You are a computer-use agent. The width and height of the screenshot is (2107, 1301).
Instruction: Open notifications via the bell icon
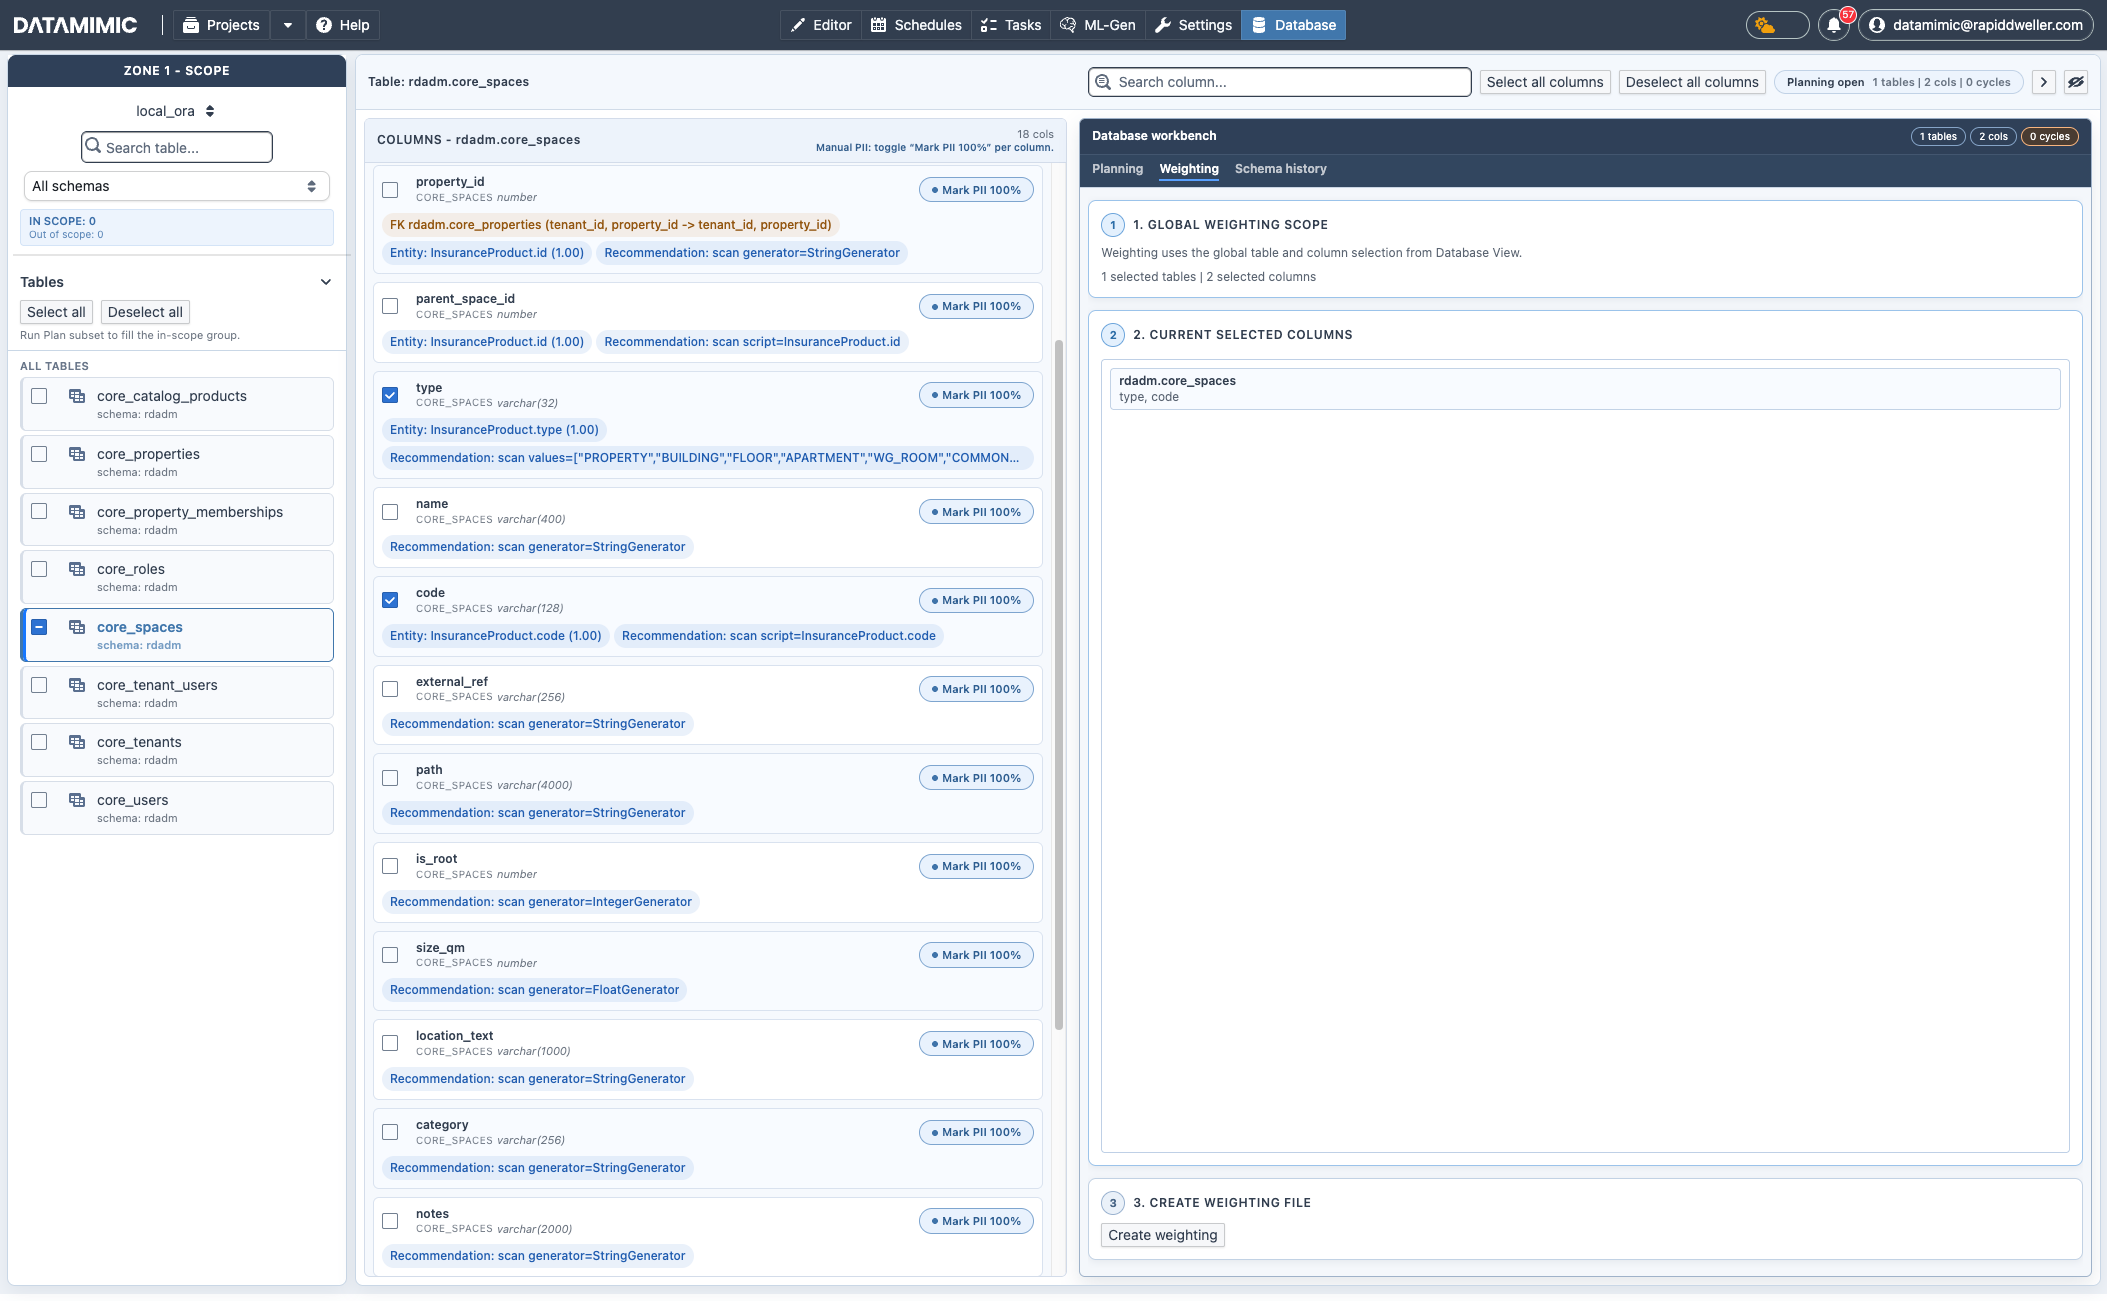point(1833,24)
